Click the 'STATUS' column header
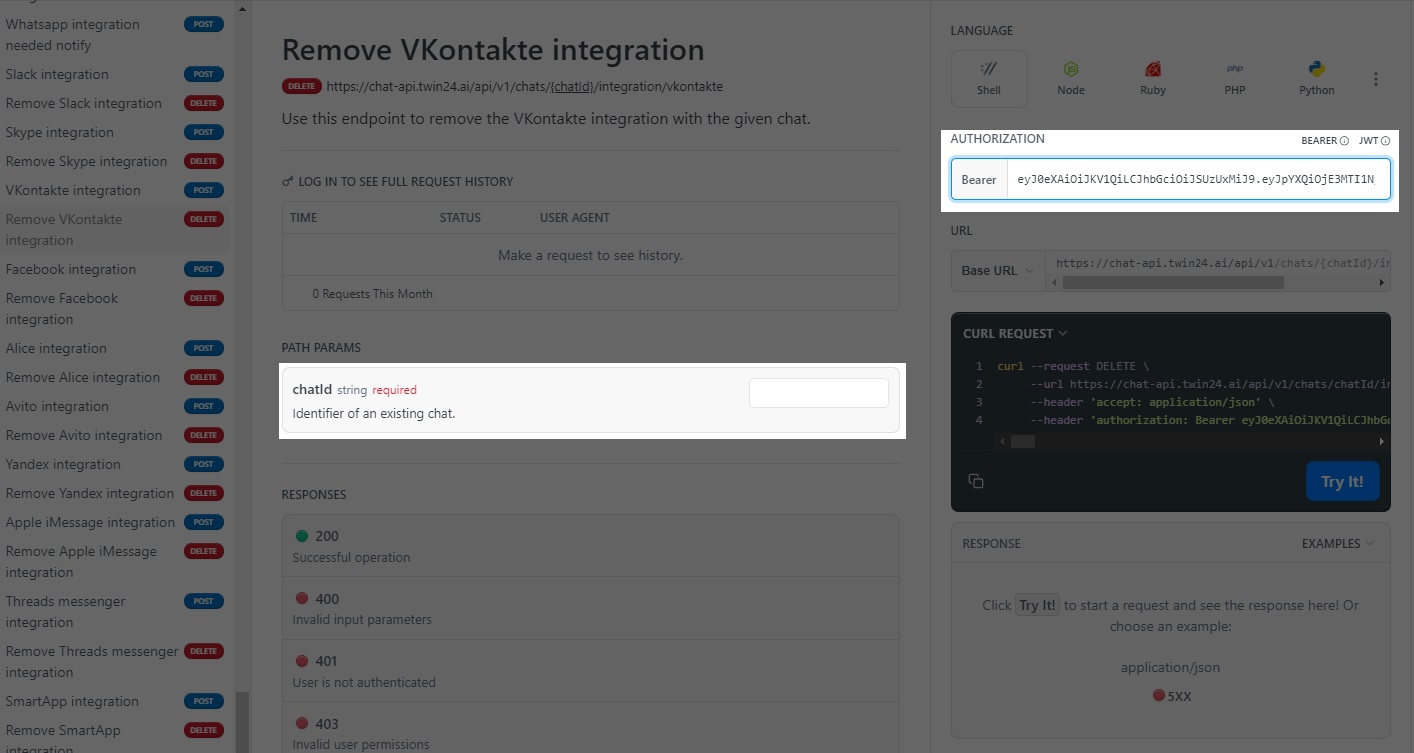 point(460,218)
